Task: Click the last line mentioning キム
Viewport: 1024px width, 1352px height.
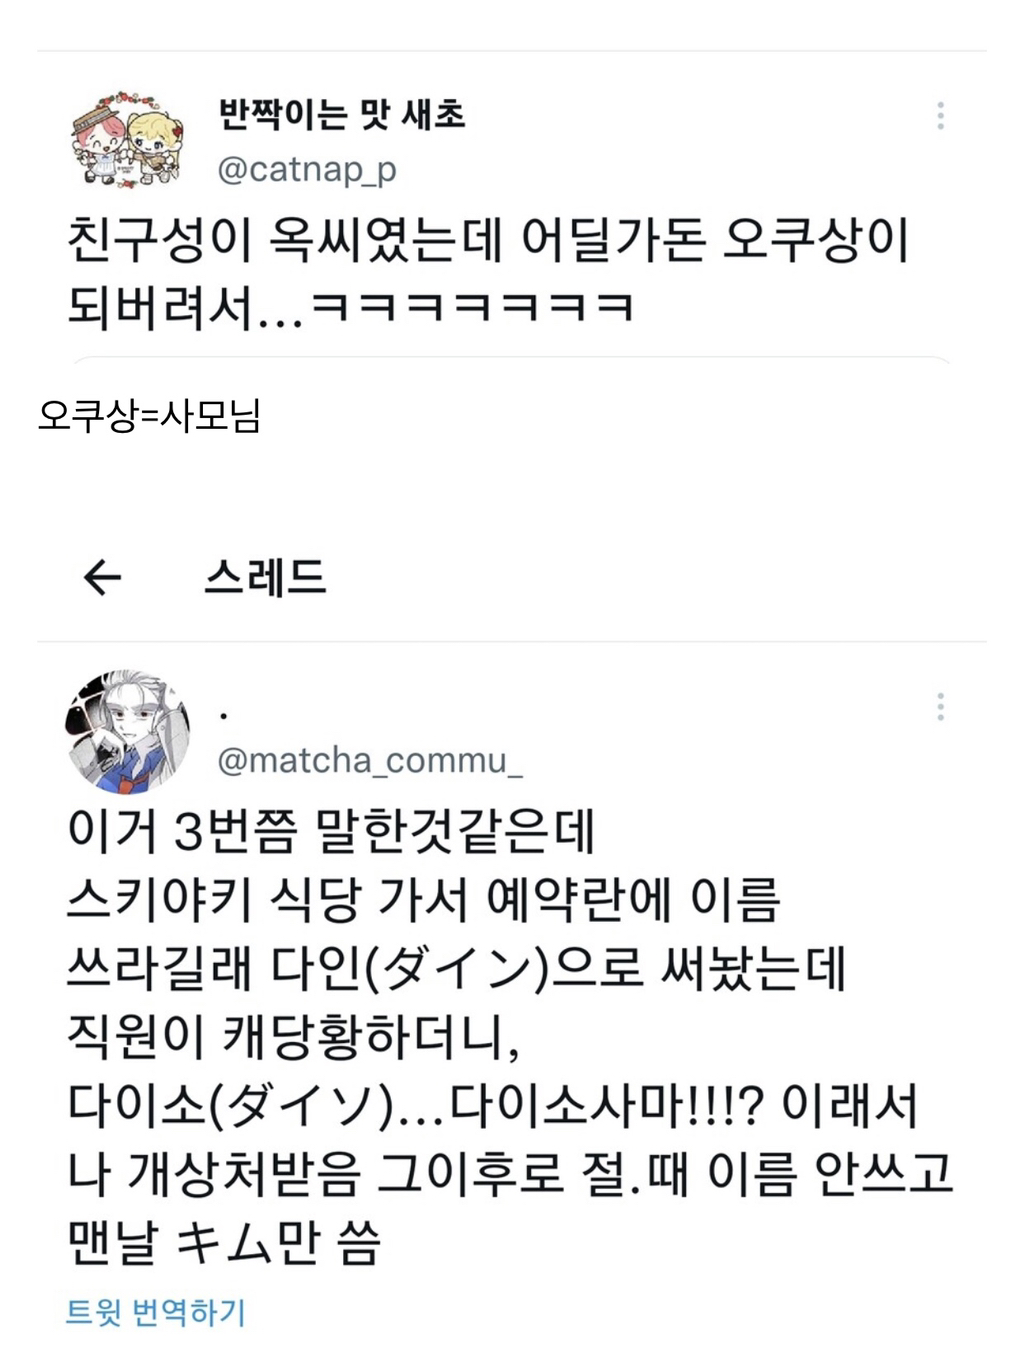Action: [224, 1243]
